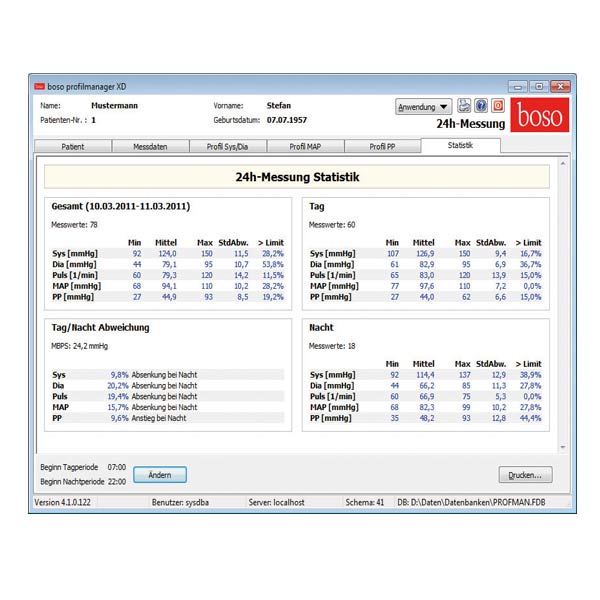Click Nacht Dia mean value 66,2

426,386
